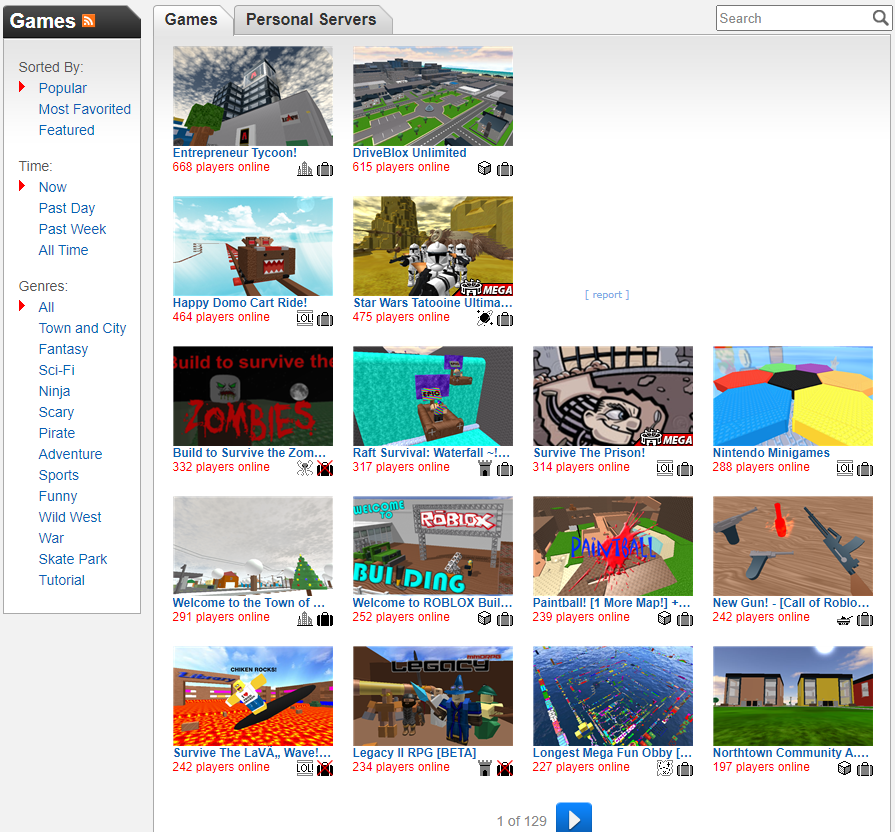
Task: Sort games by Popular
Action: [x=63, y=88]
